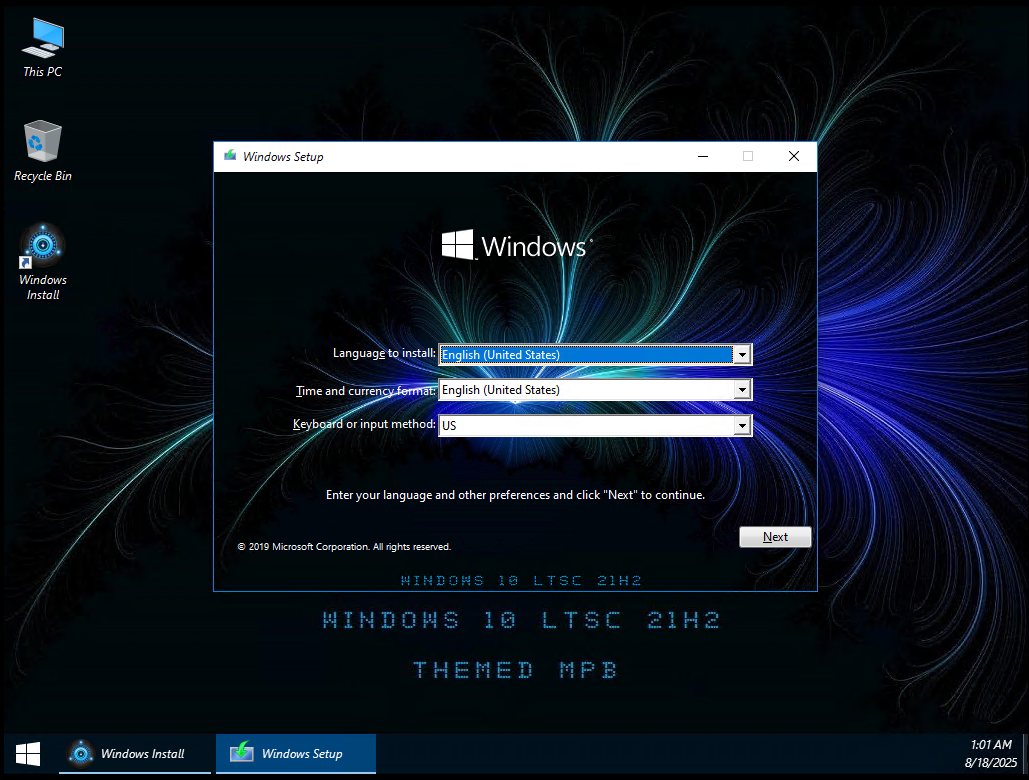Click the Windows Setup title bar icon
The height and width of the screenshot is (780, 1029).
230,156
